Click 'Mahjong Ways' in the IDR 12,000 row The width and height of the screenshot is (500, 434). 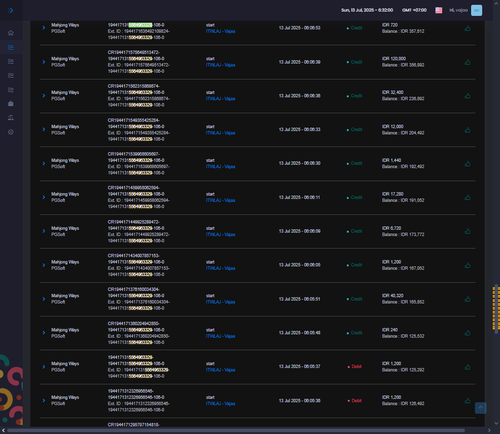tap(65, 127)
